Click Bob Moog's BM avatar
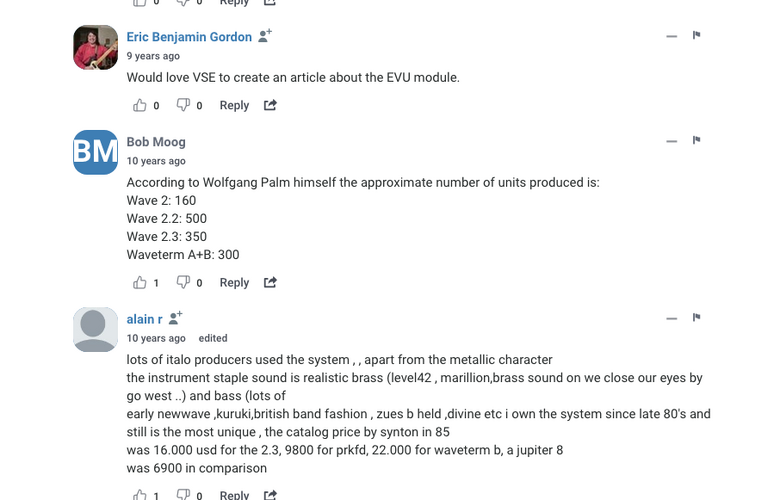The height and width of the screenshot is (500, 780). pyautogui.click(x=96, y=152)
